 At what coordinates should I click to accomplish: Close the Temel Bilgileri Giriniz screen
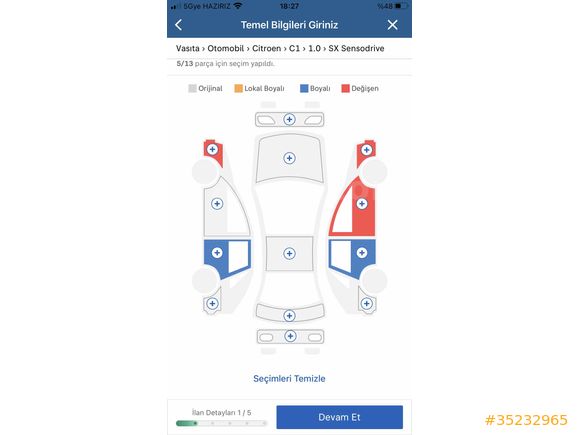coord(392,25)
